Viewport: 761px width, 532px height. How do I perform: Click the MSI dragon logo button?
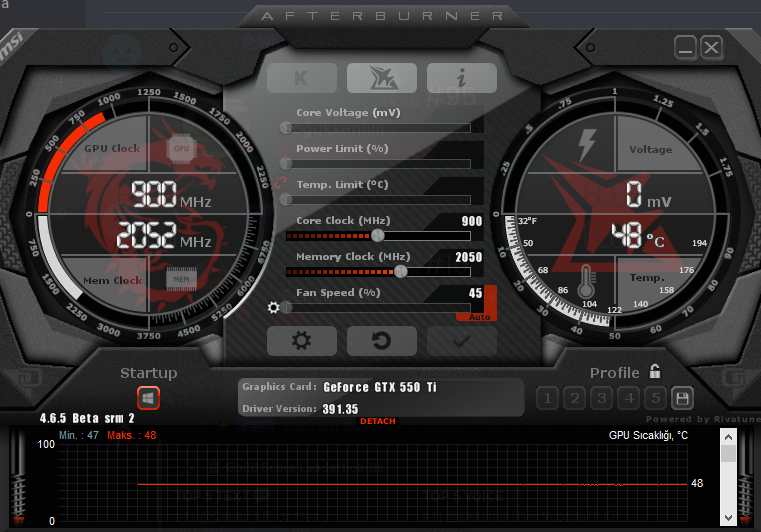[x=381, y=78]
